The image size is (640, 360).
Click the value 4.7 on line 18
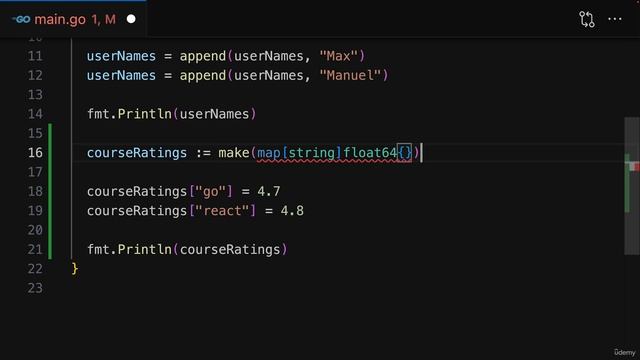point(269,191)
